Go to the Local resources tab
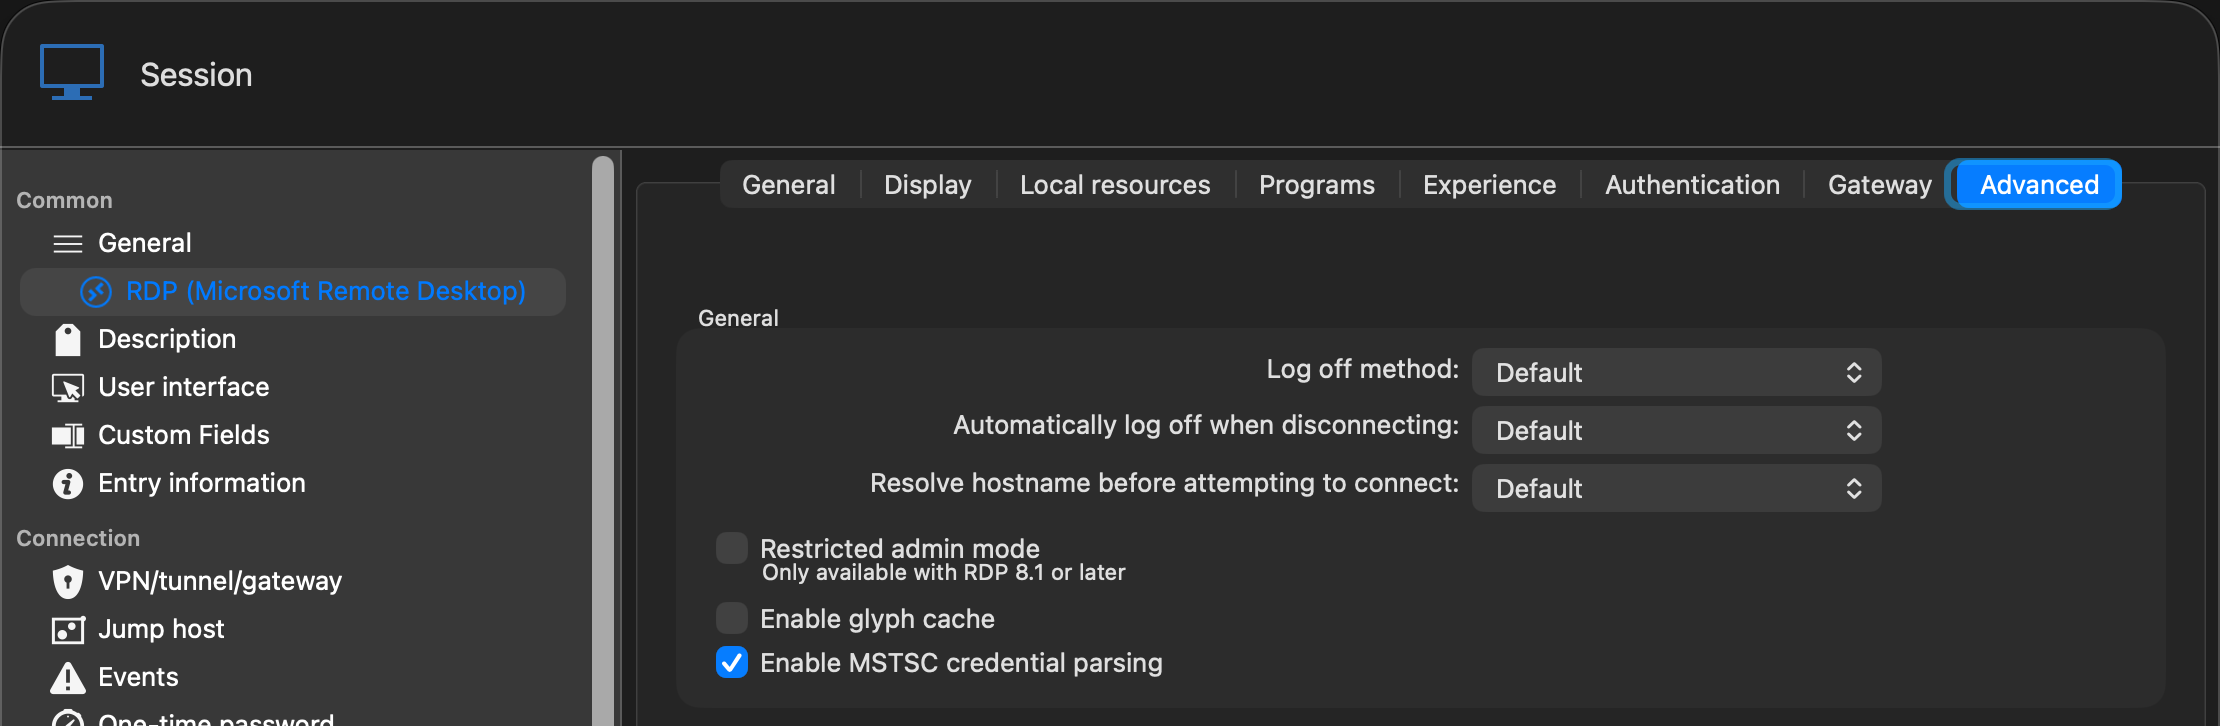Viewport: 2220px width, 726px height. point(1115,185)
